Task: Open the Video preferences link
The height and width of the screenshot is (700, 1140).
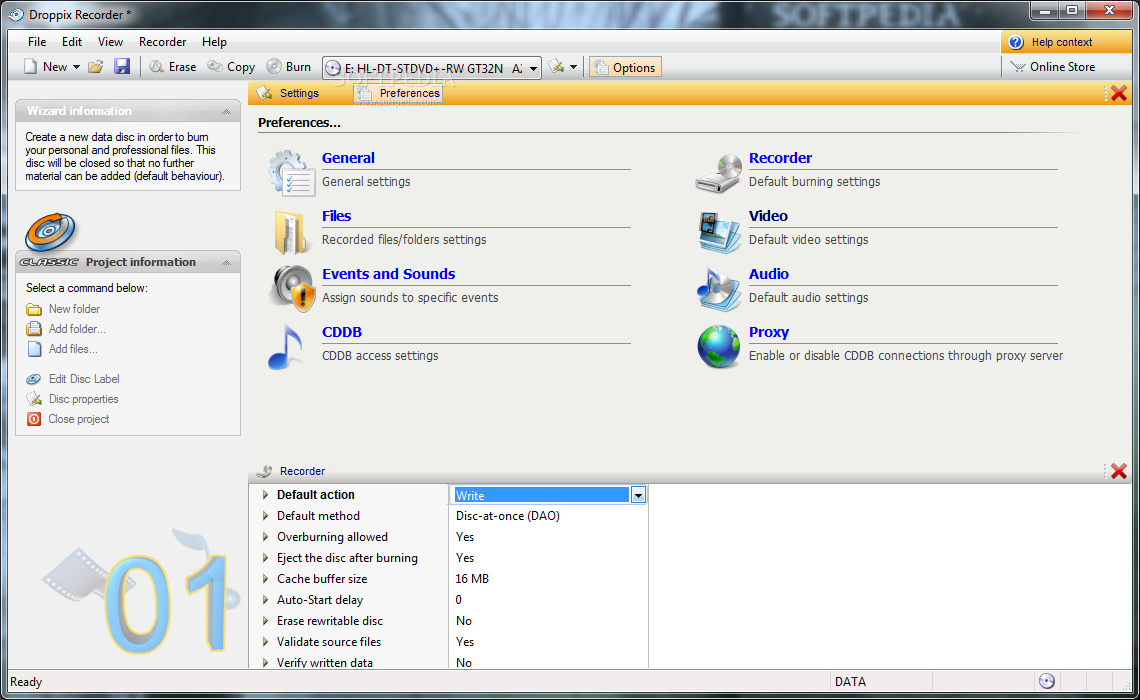Action: coord(768,216)
